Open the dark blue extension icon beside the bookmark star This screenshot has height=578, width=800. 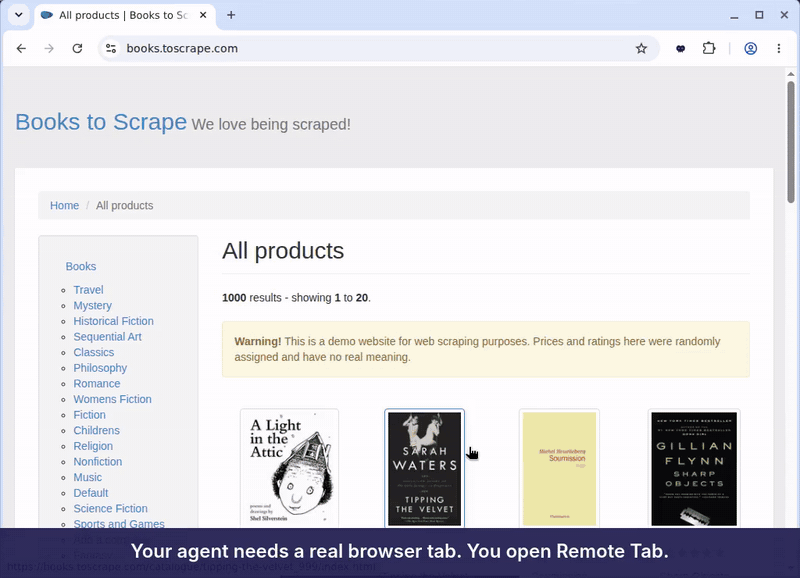point(680,48)
